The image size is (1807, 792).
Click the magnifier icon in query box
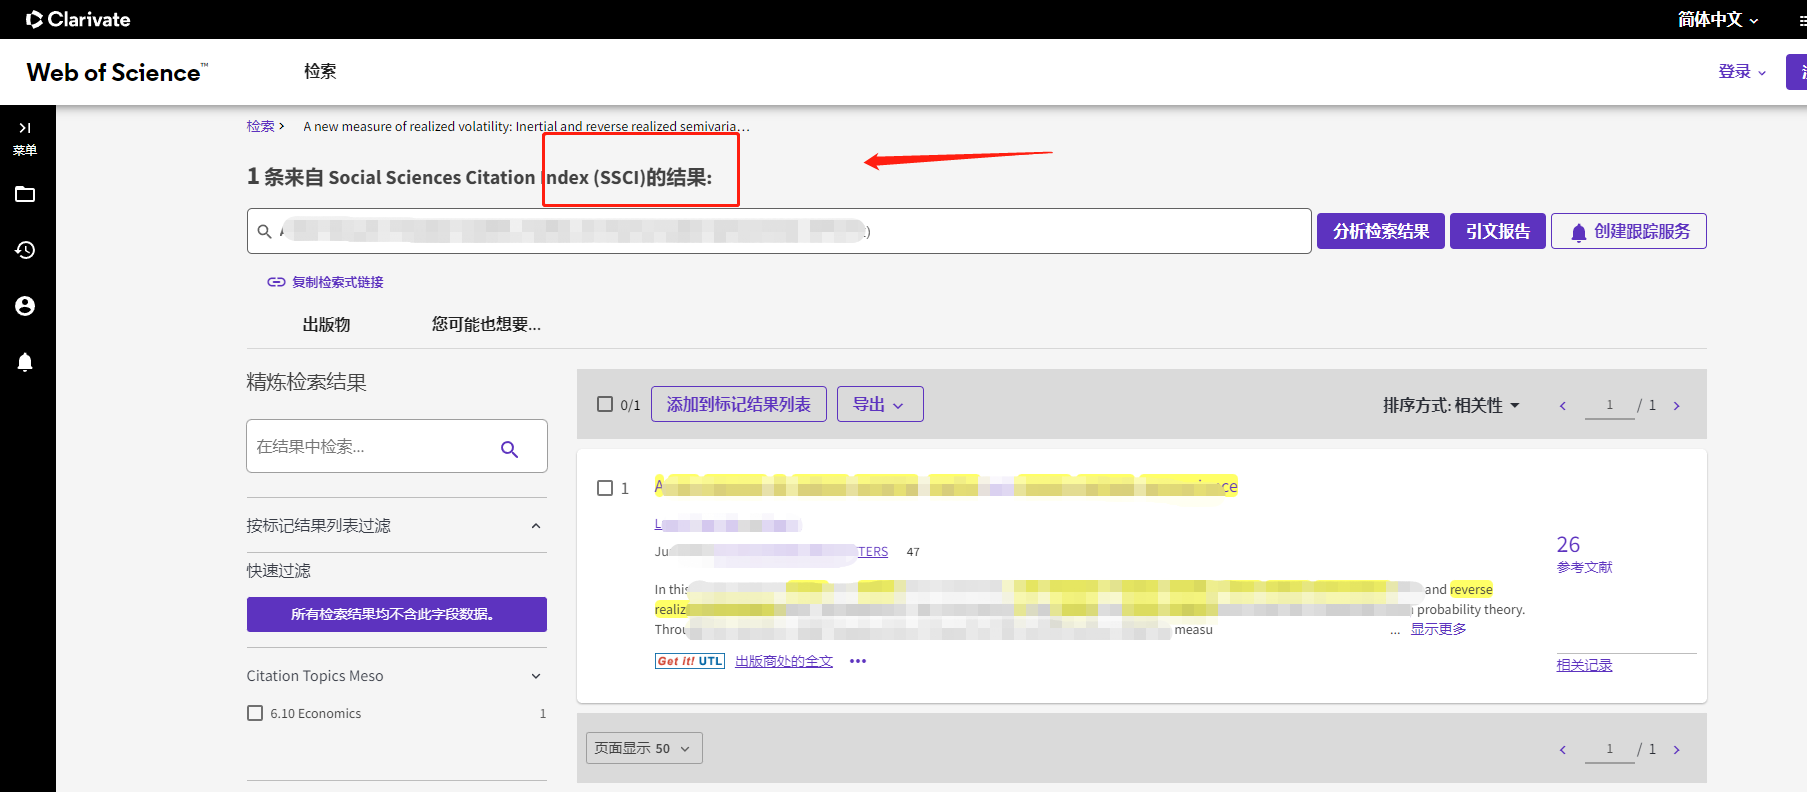[265, 232]
